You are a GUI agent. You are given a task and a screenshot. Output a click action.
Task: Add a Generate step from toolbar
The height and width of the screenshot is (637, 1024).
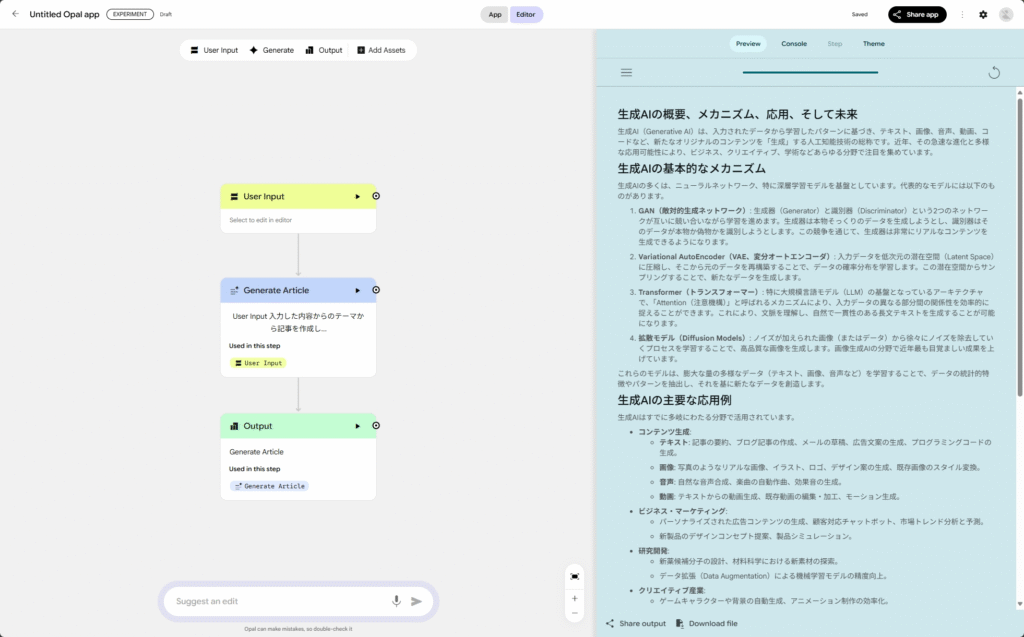[x=271, y=50]
